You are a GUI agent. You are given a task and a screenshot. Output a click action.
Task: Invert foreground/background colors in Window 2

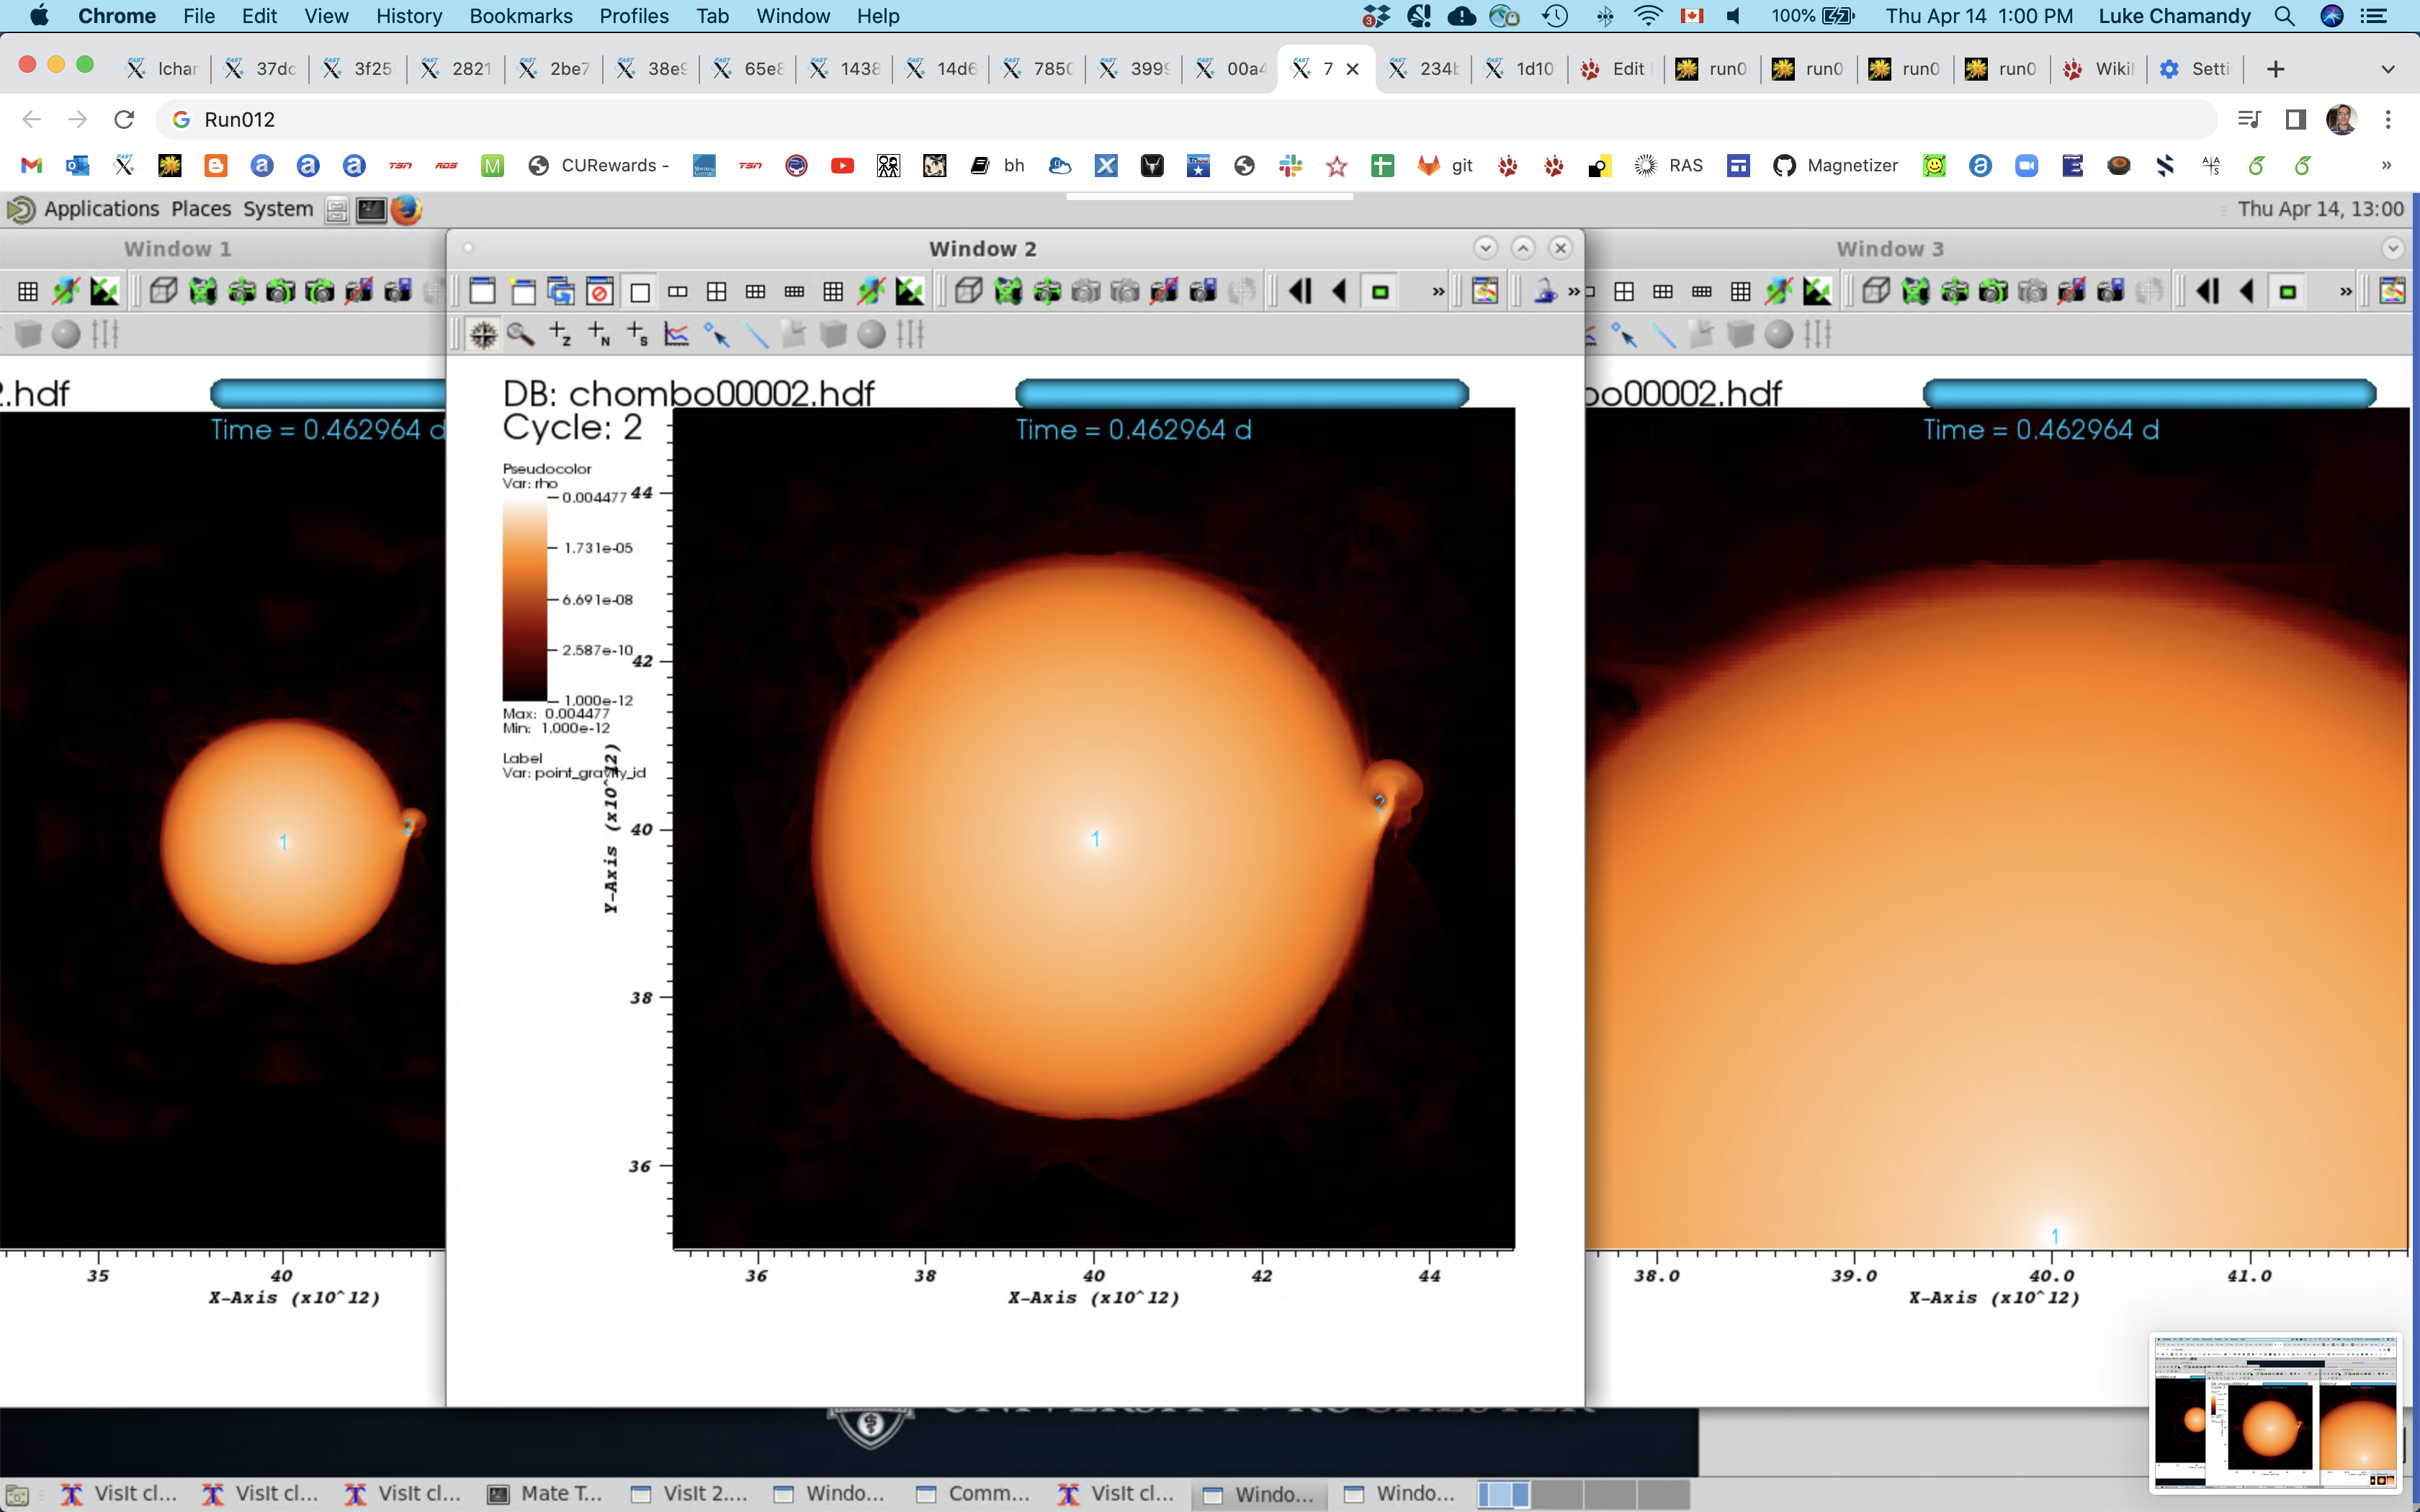point(909,292)
